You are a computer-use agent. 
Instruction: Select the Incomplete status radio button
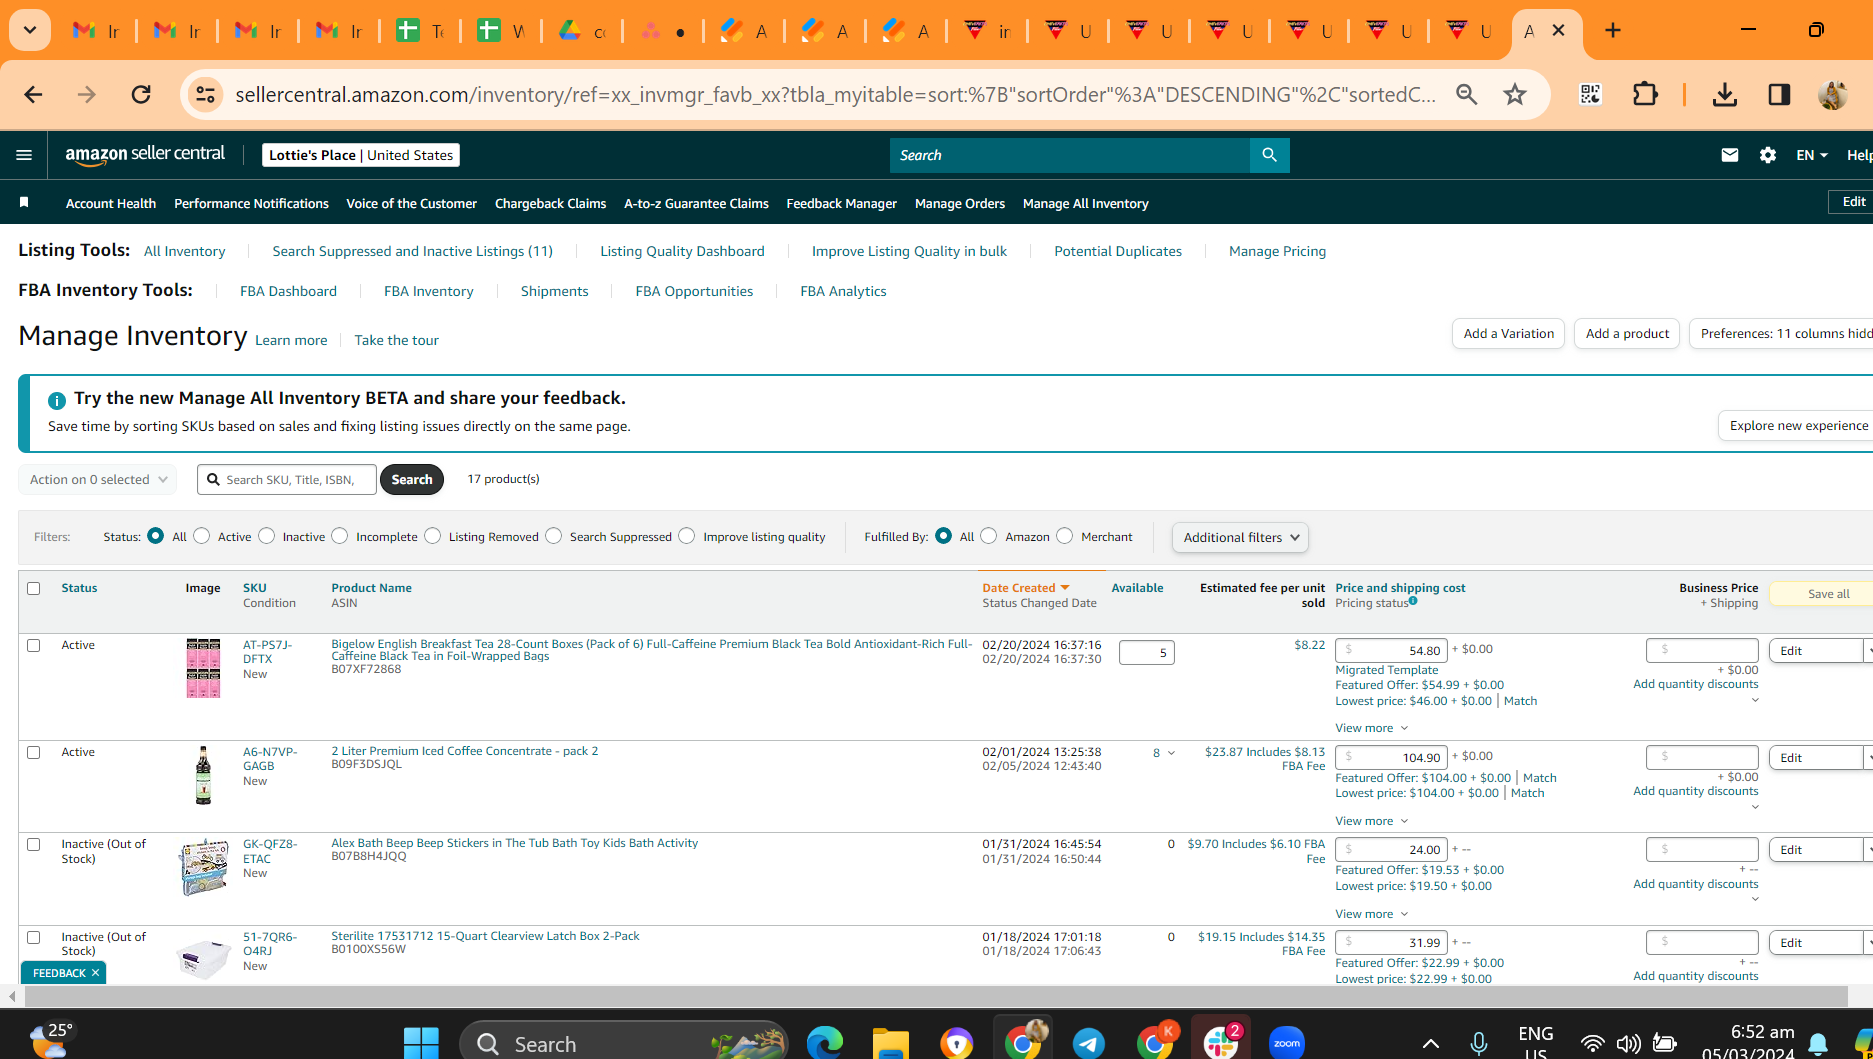(x=340, y=536)
